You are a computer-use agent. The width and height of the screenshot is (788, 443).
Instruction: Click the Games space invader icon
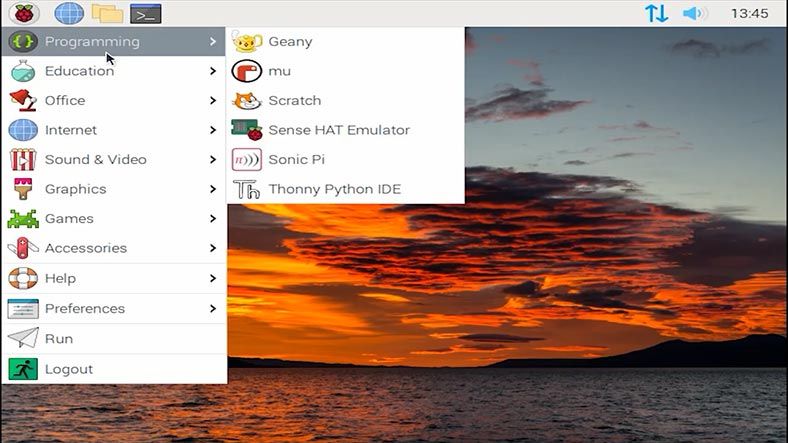[x=23, y=219]
